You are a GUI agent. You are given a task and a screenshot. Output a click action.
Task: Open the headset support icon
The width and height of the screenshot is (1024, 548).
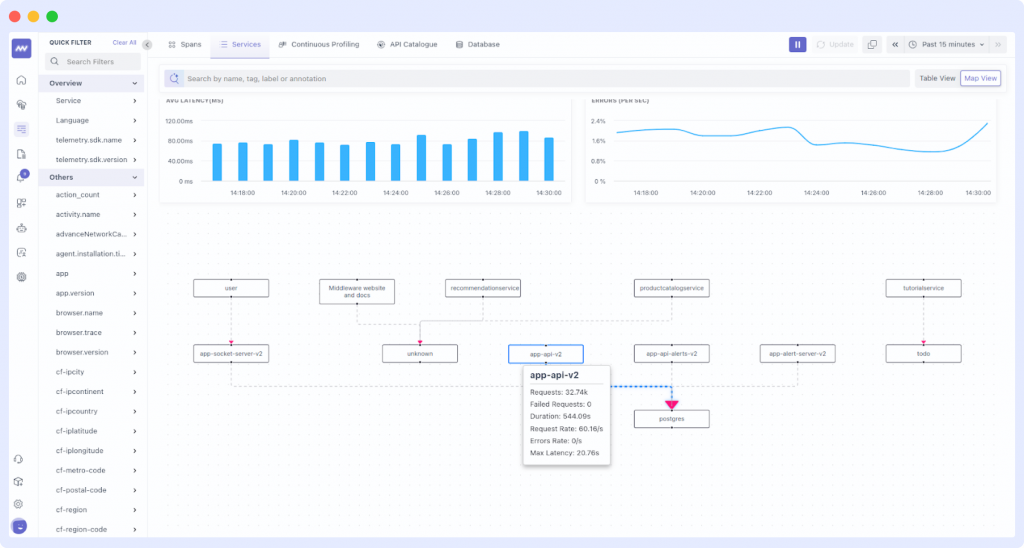[19, 459]
